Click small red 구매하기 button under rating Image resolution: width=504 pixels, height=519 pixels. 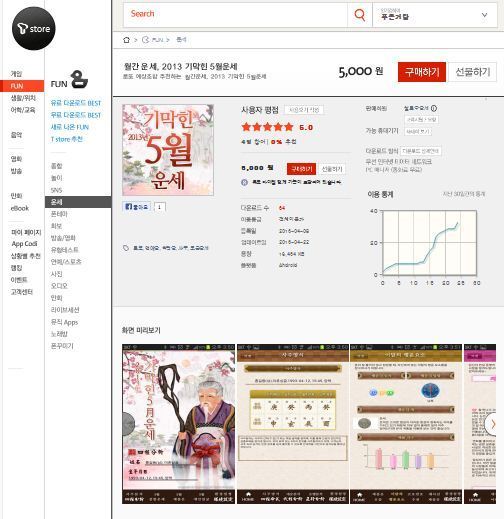pyautogui.click(x=301, y=169)
